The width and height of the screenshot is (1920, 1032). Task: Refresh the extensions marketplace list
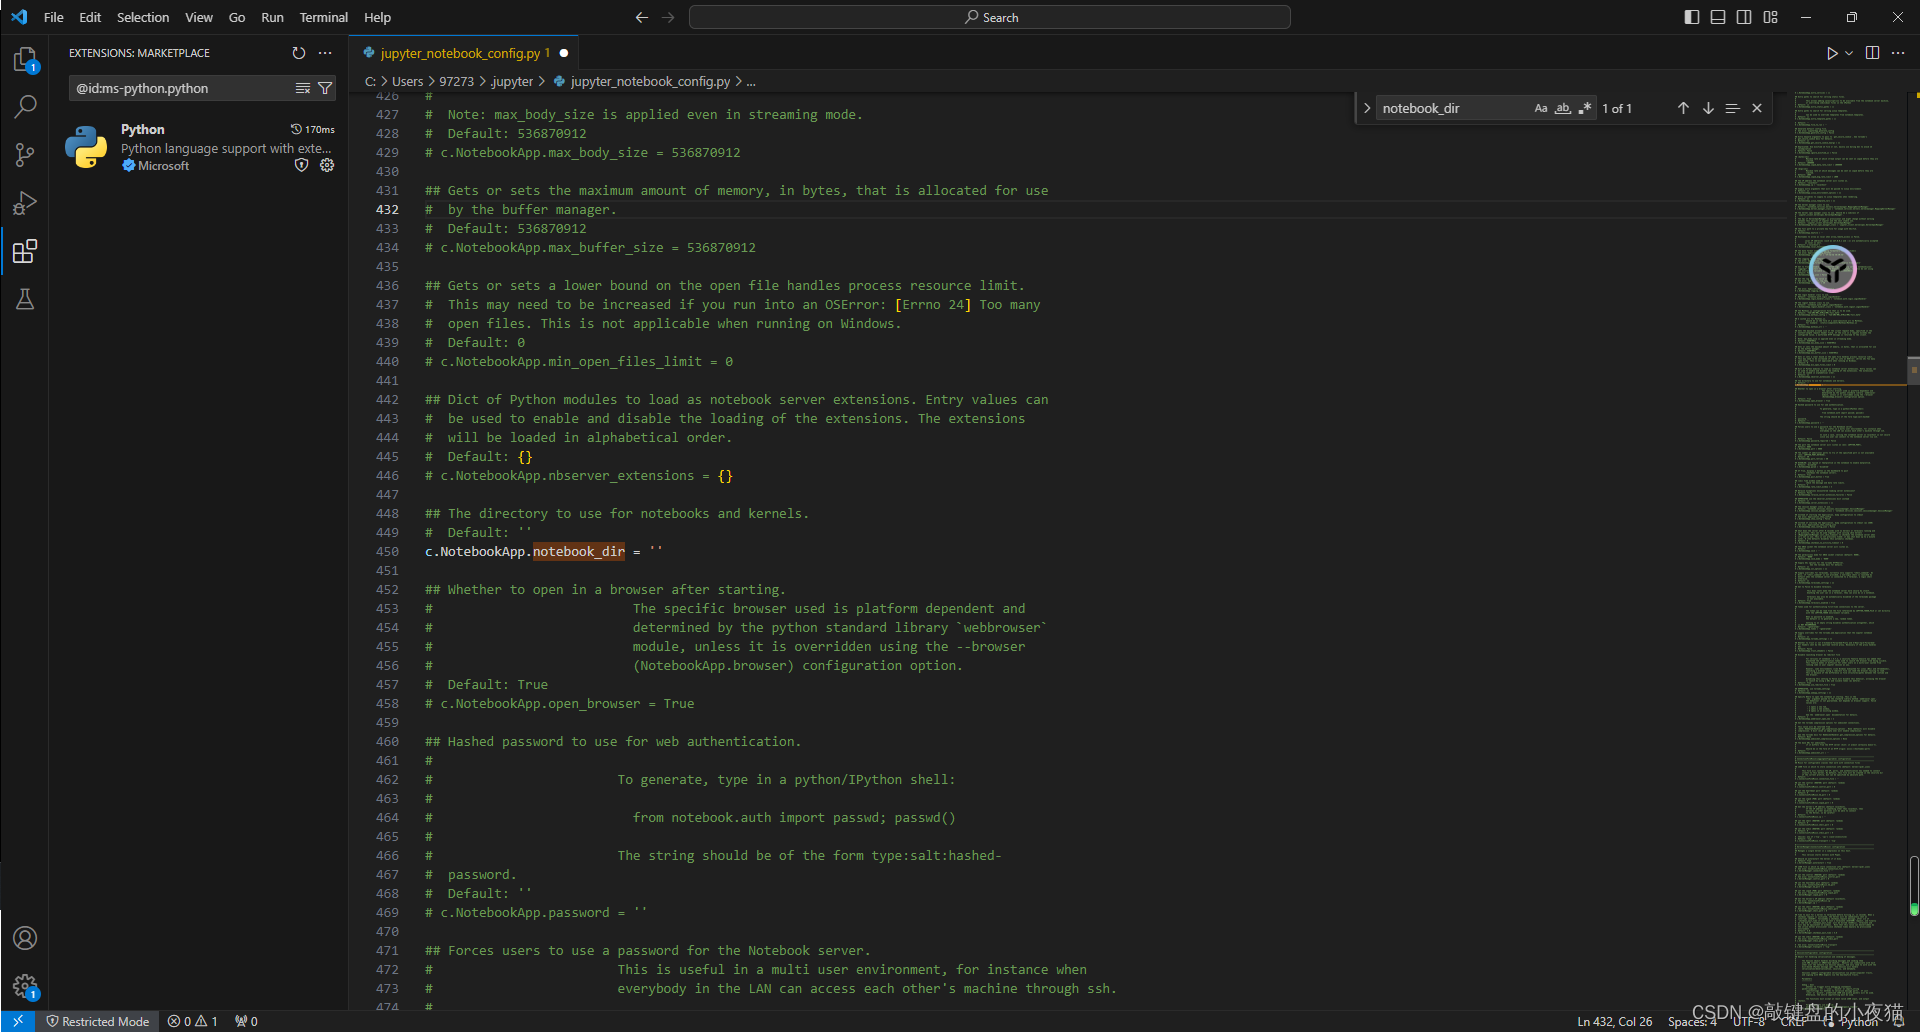299,53
